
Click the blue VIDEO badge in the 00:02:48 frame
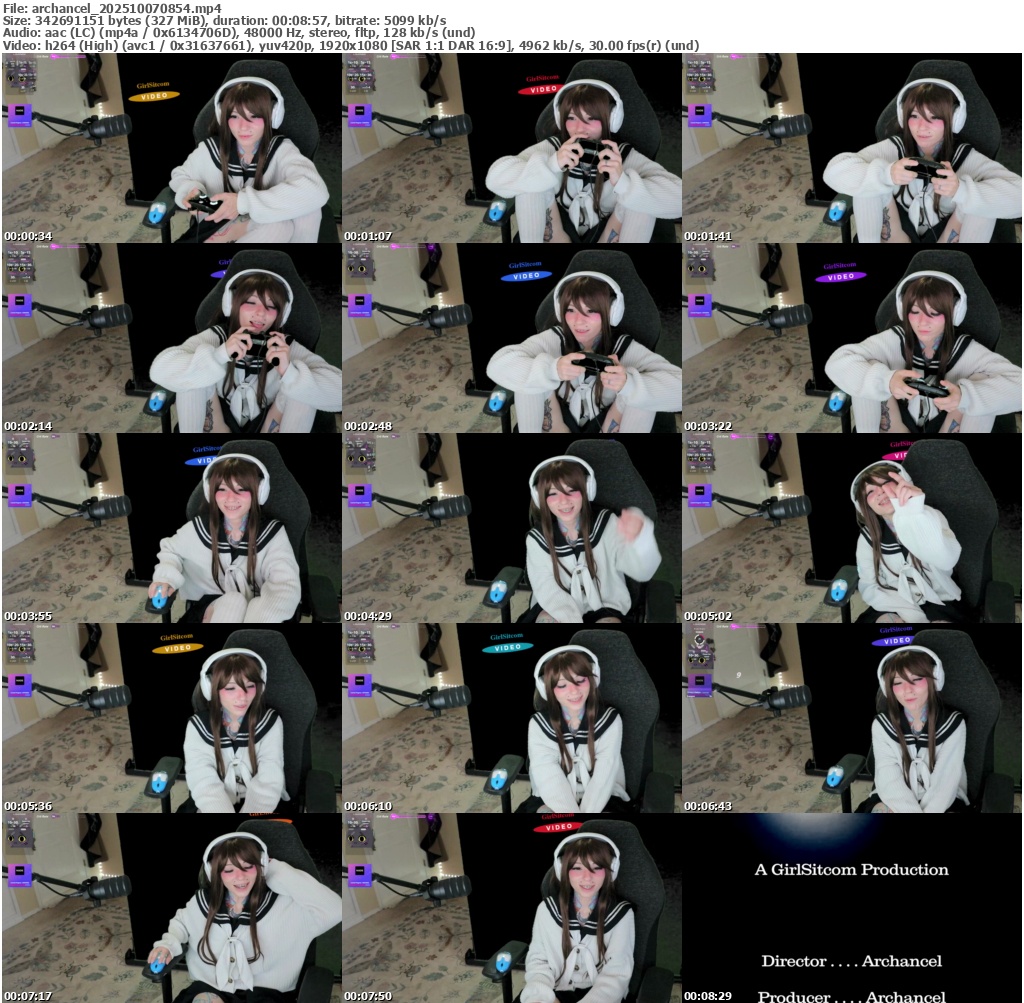click(524, 275)
